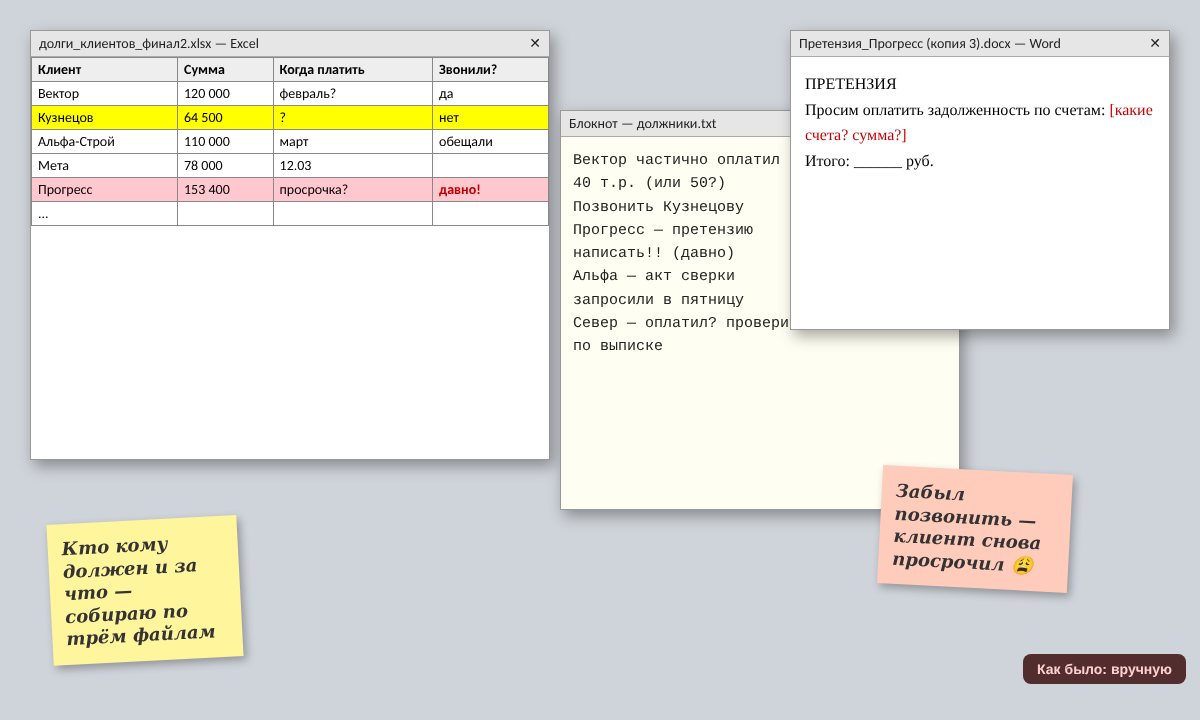Click the amount cell '120 000'
The width and height of the screenshot is (1200, 720).
[226, 94]
